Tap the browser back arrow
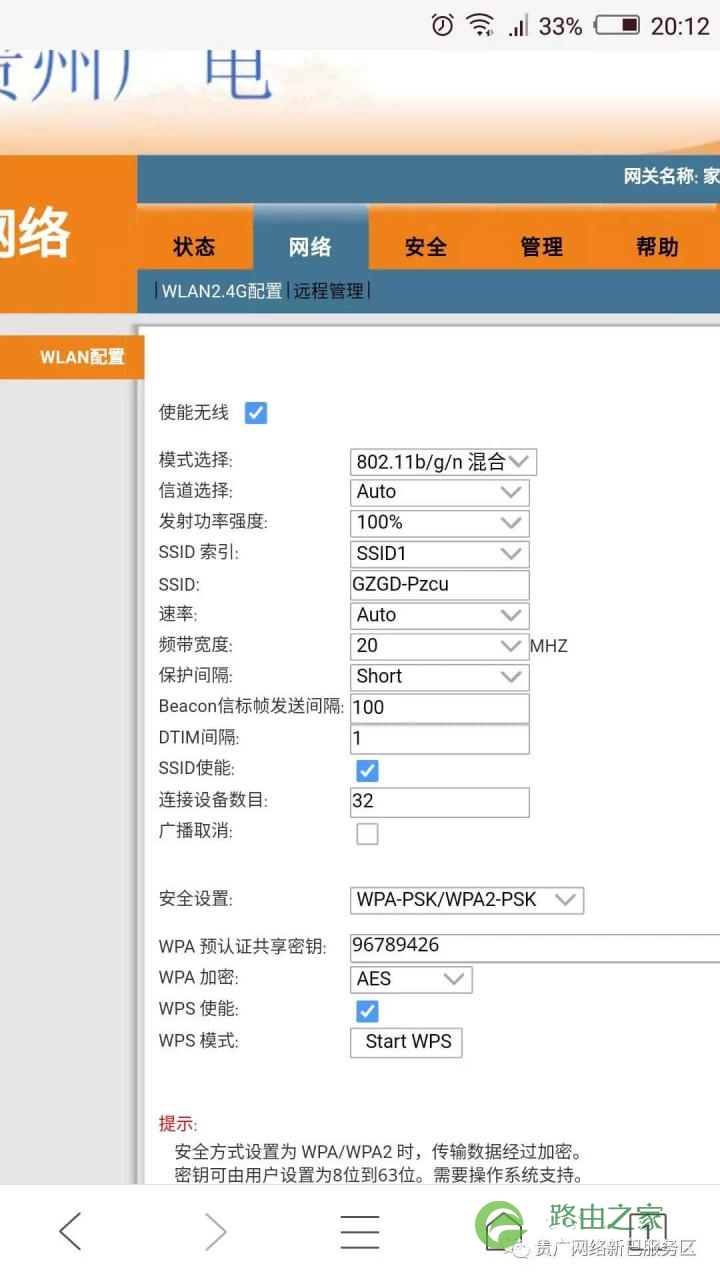The height and width of the screenshot is (1280, 720). pyautogui.click(x=70, y=1231)
